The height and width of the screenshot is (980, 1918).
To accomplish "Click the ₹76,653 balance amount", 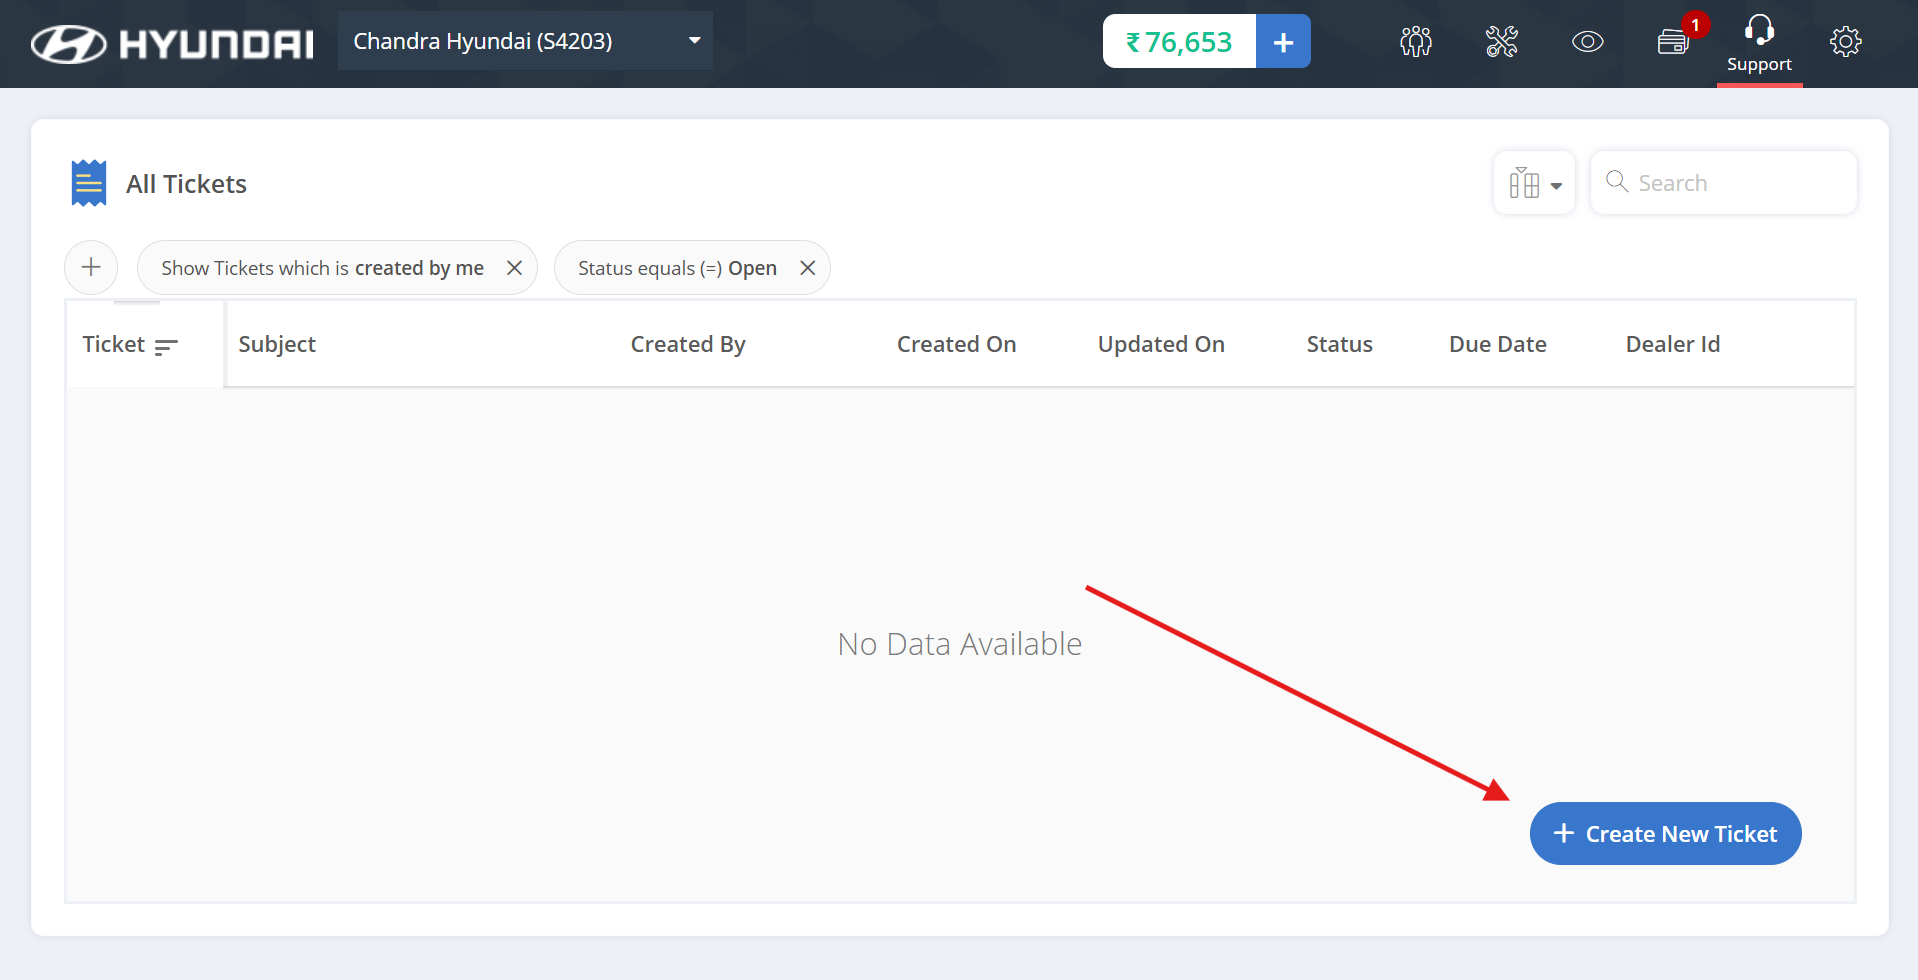I will [x=1179, y=42].
